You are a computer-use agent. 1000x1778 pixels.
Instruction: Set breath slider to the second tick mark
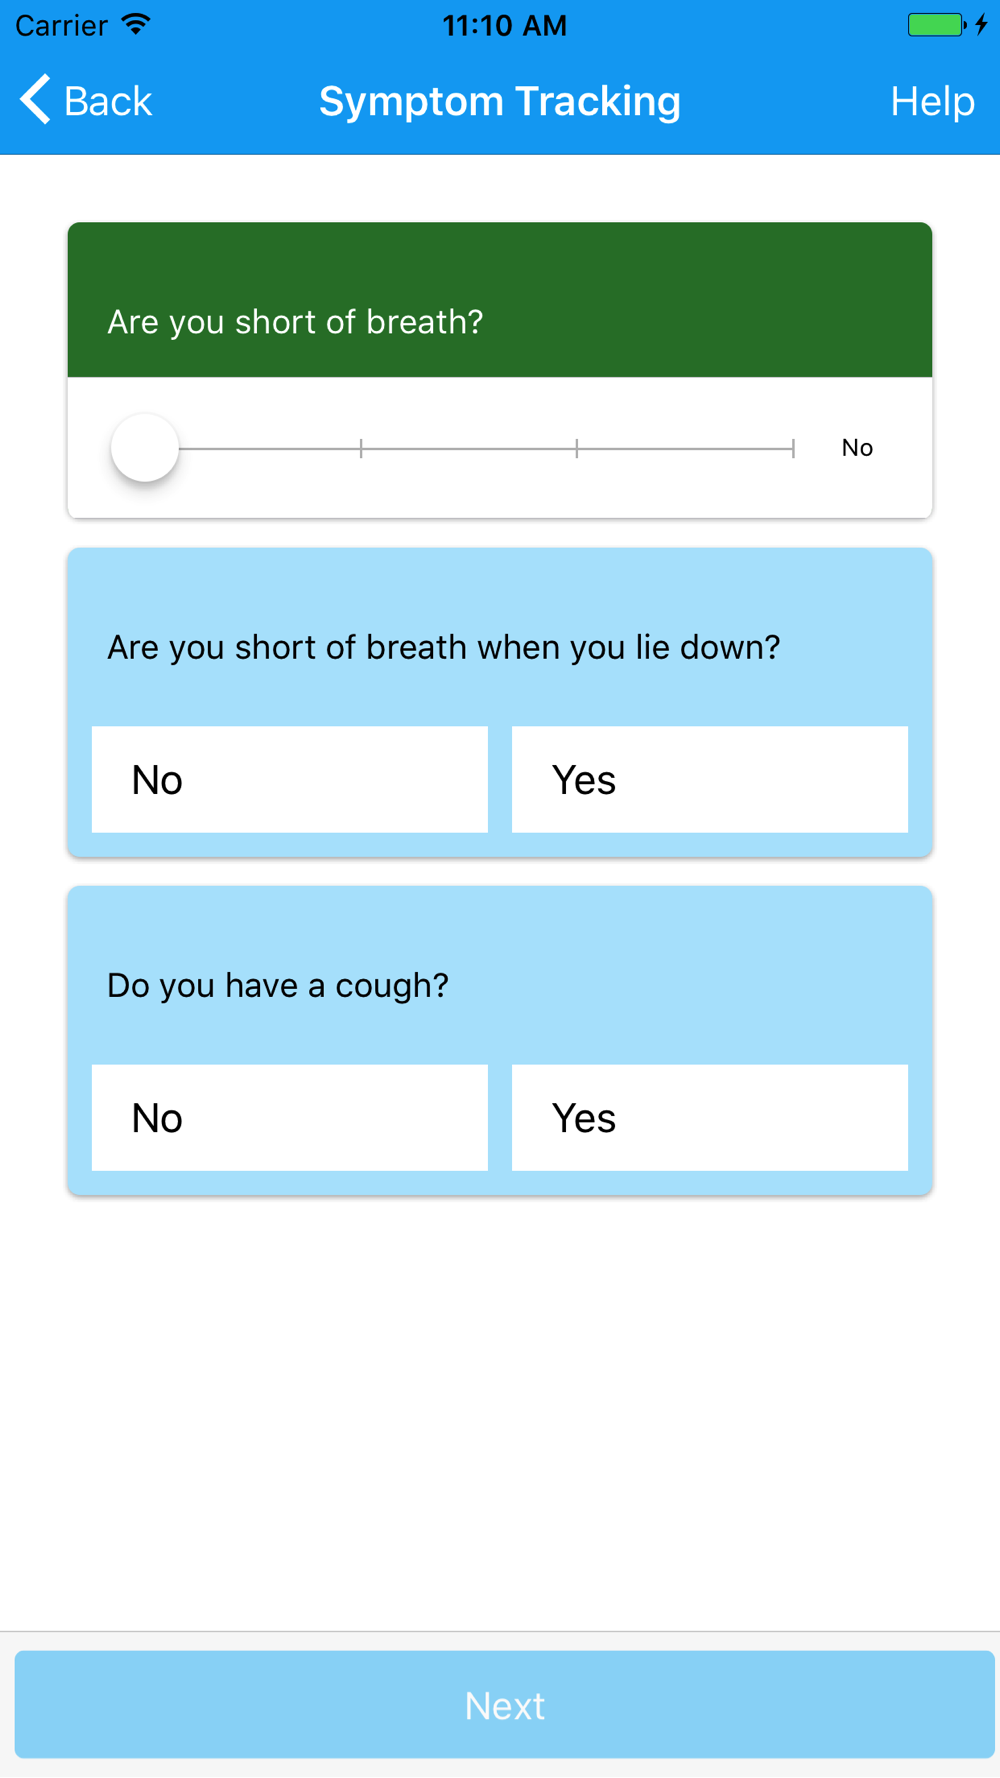coord(361,448)
